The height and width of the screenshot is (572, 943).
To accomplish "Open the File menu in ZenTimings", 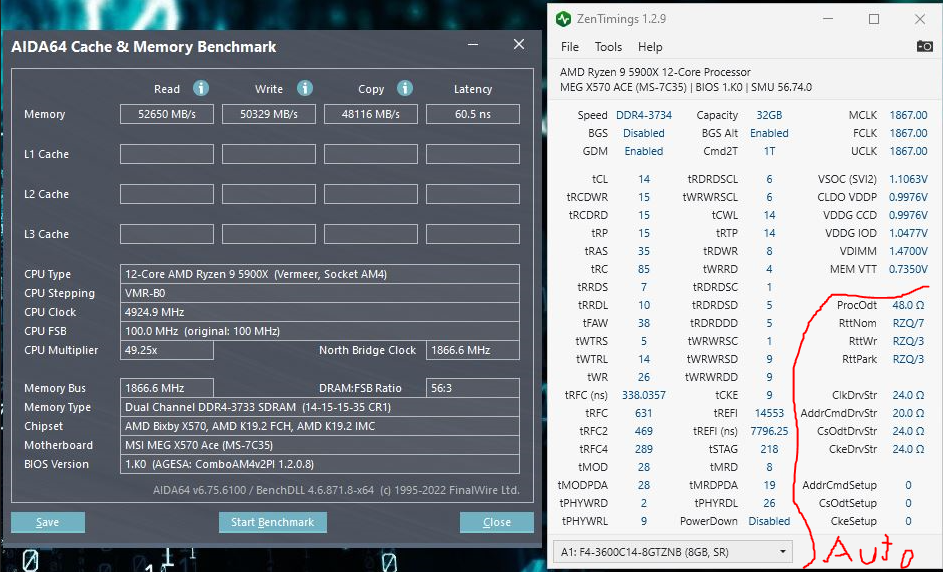I will tap(570, 47).
